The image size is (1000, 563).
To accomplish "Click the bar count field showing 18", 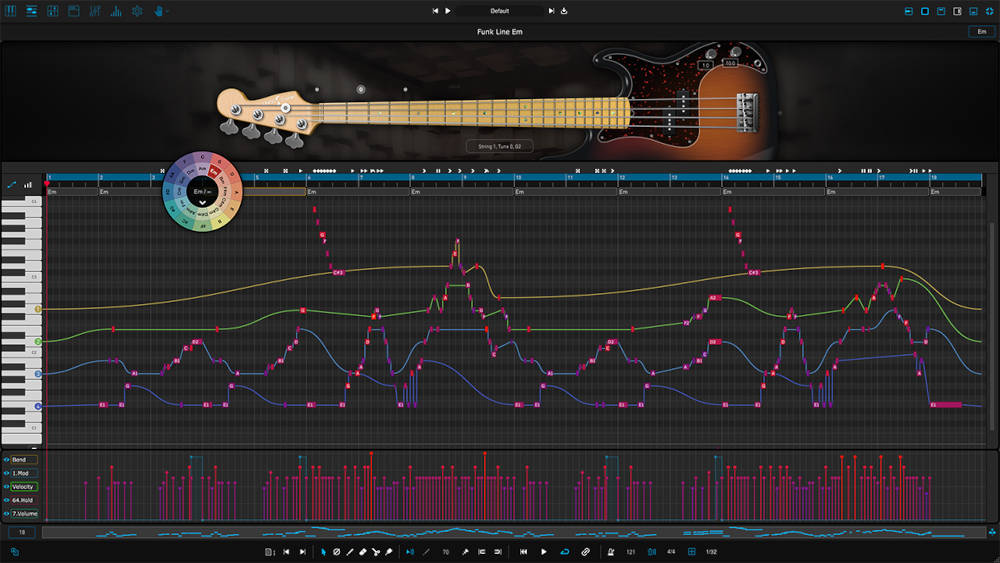I will (x=22, y=532).
